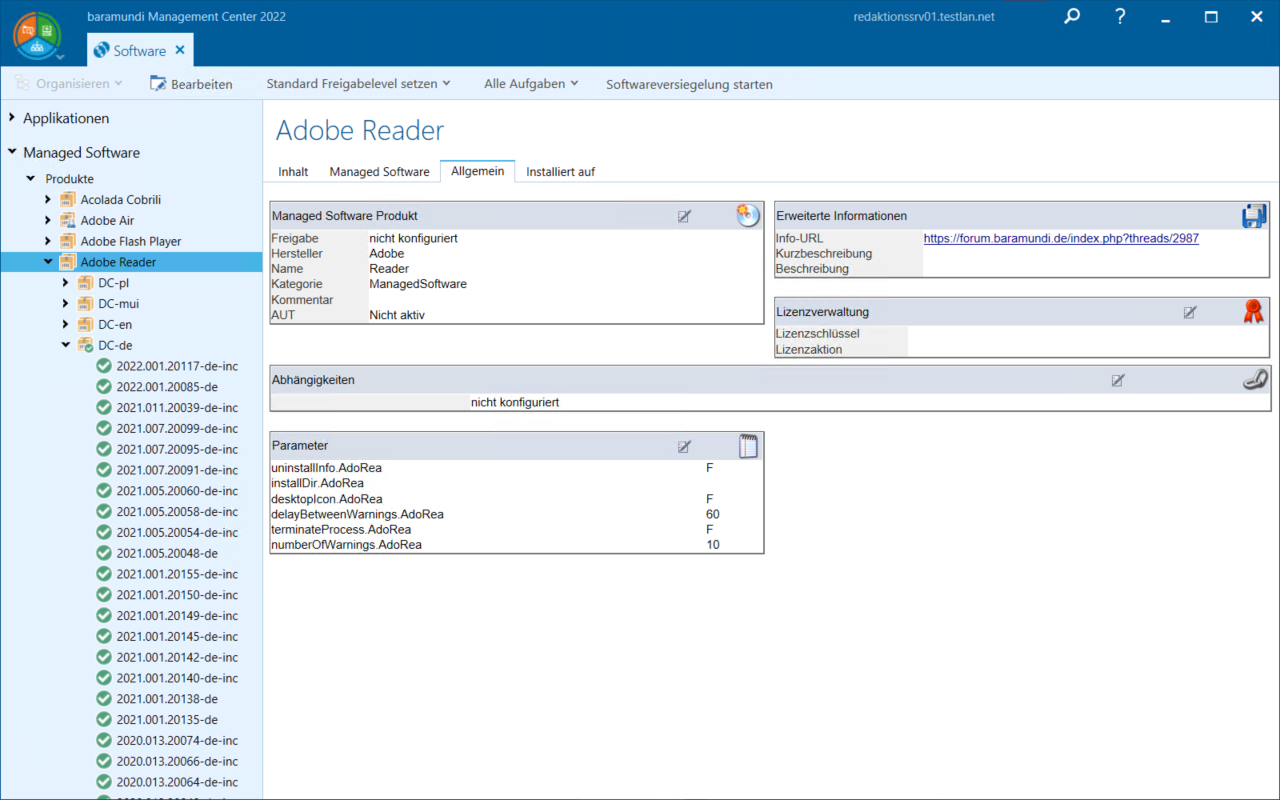The width and height of the screenshot is (1280, 800).
Task: Close the Software tab
Action: [180, 50]
